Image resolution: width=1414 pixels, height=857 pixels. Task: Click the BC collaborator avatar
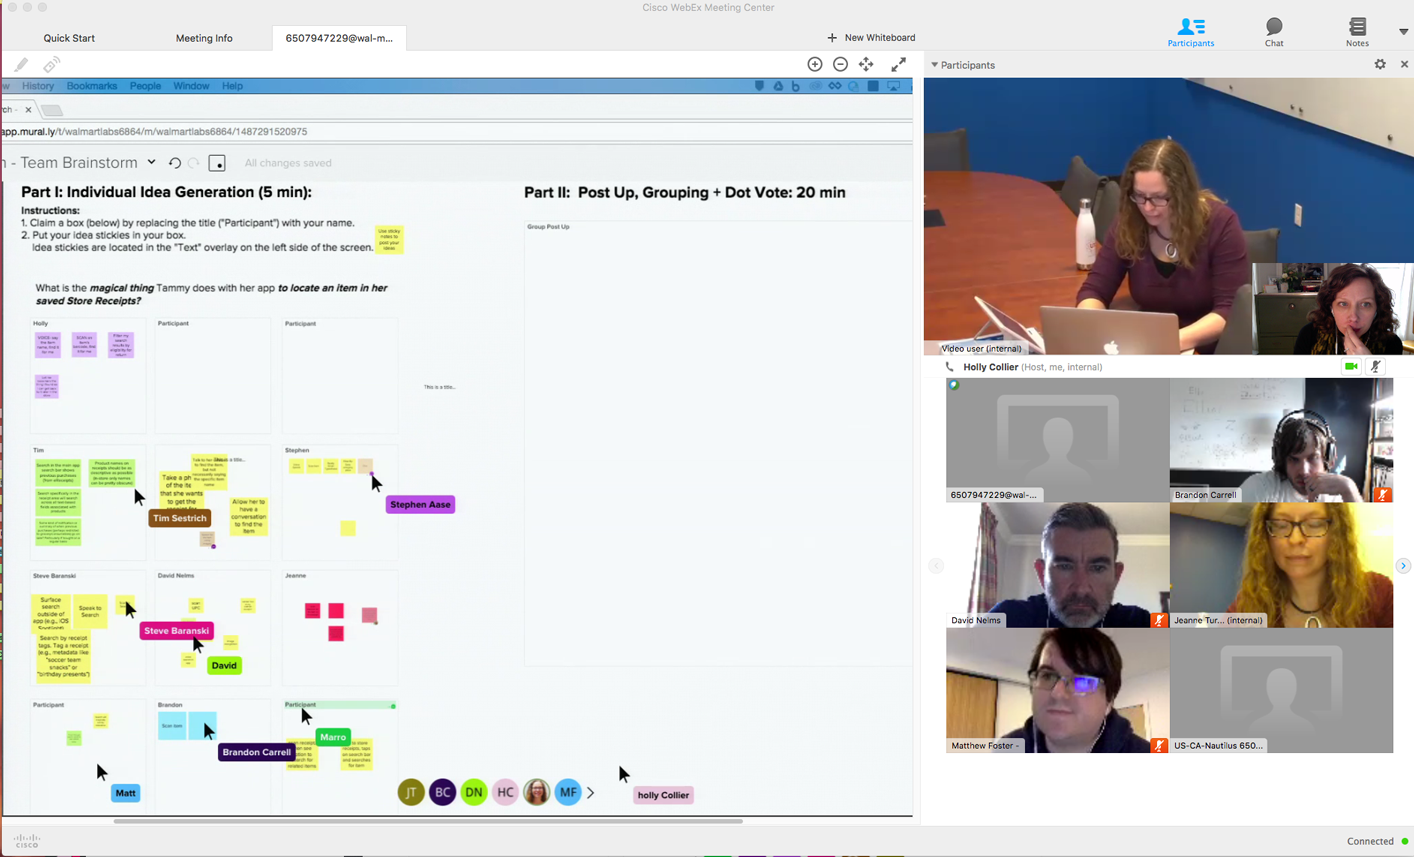pyautogui.click(x=442, y=793)
